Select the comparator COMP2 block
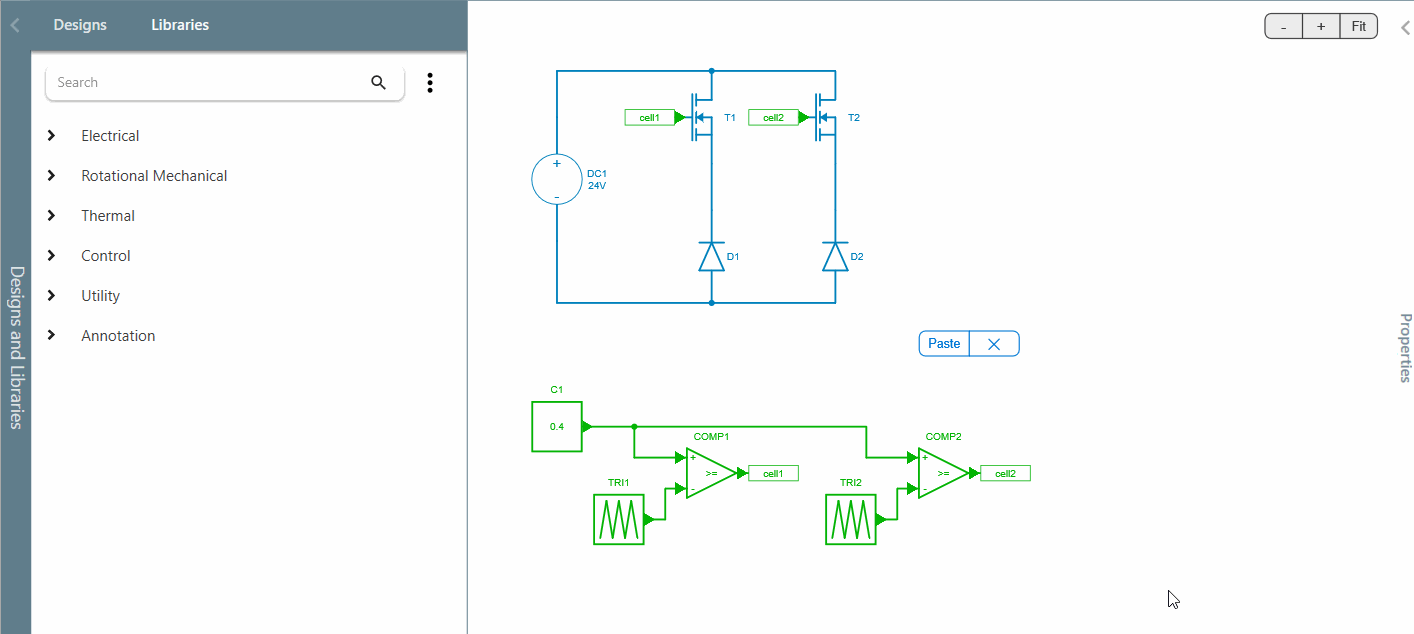This screenshot has height=634, width=1414. tap(940, 472)
